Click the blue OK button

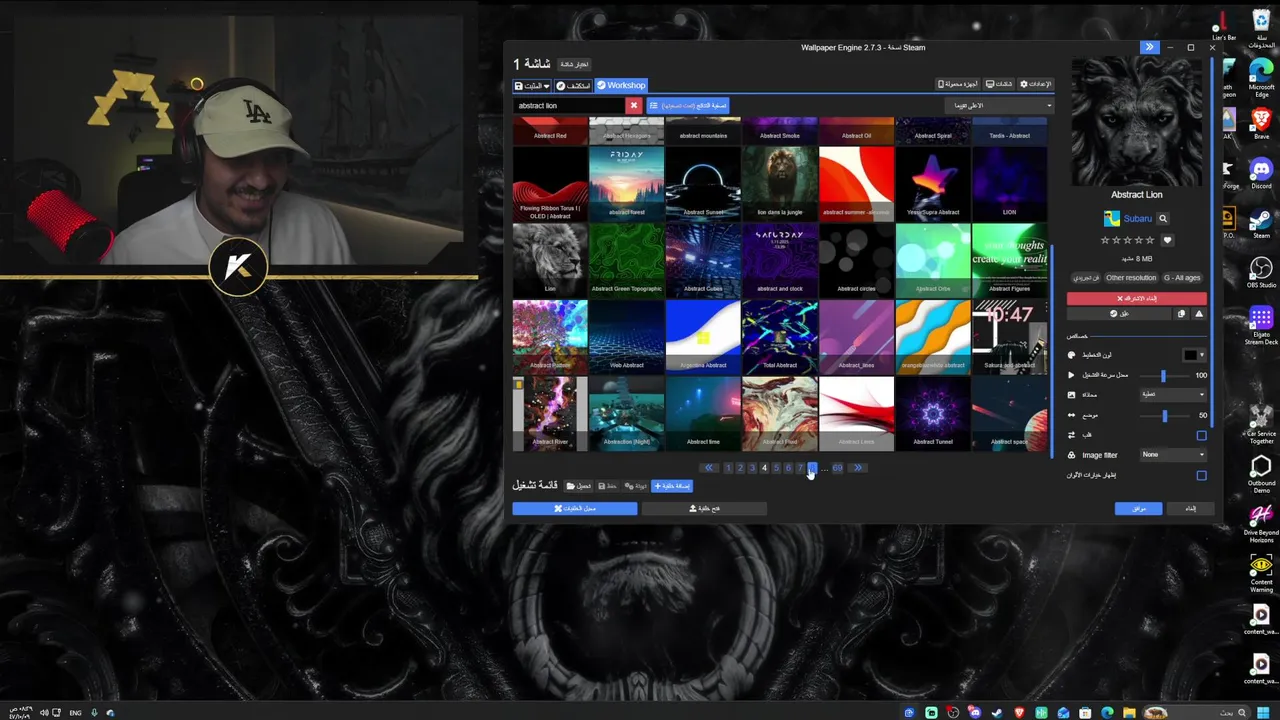(1139, 509)
